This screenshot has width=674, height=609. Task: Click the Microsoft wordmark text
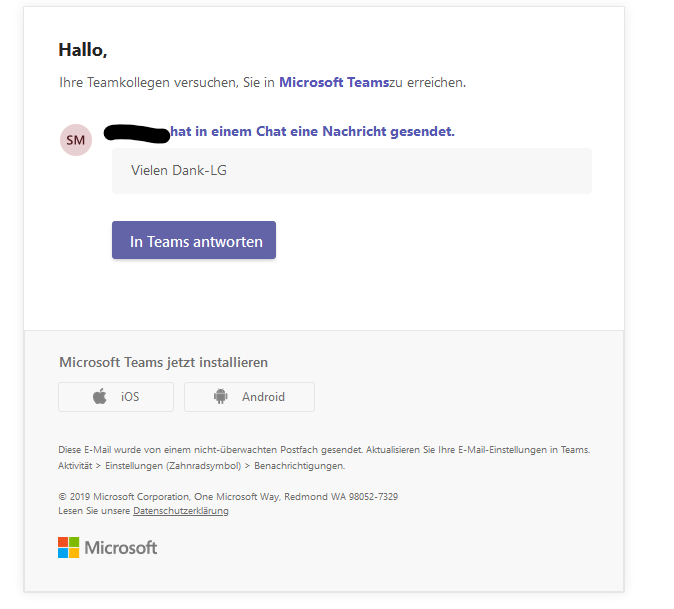pyautogui.click(x=121, y=548)
